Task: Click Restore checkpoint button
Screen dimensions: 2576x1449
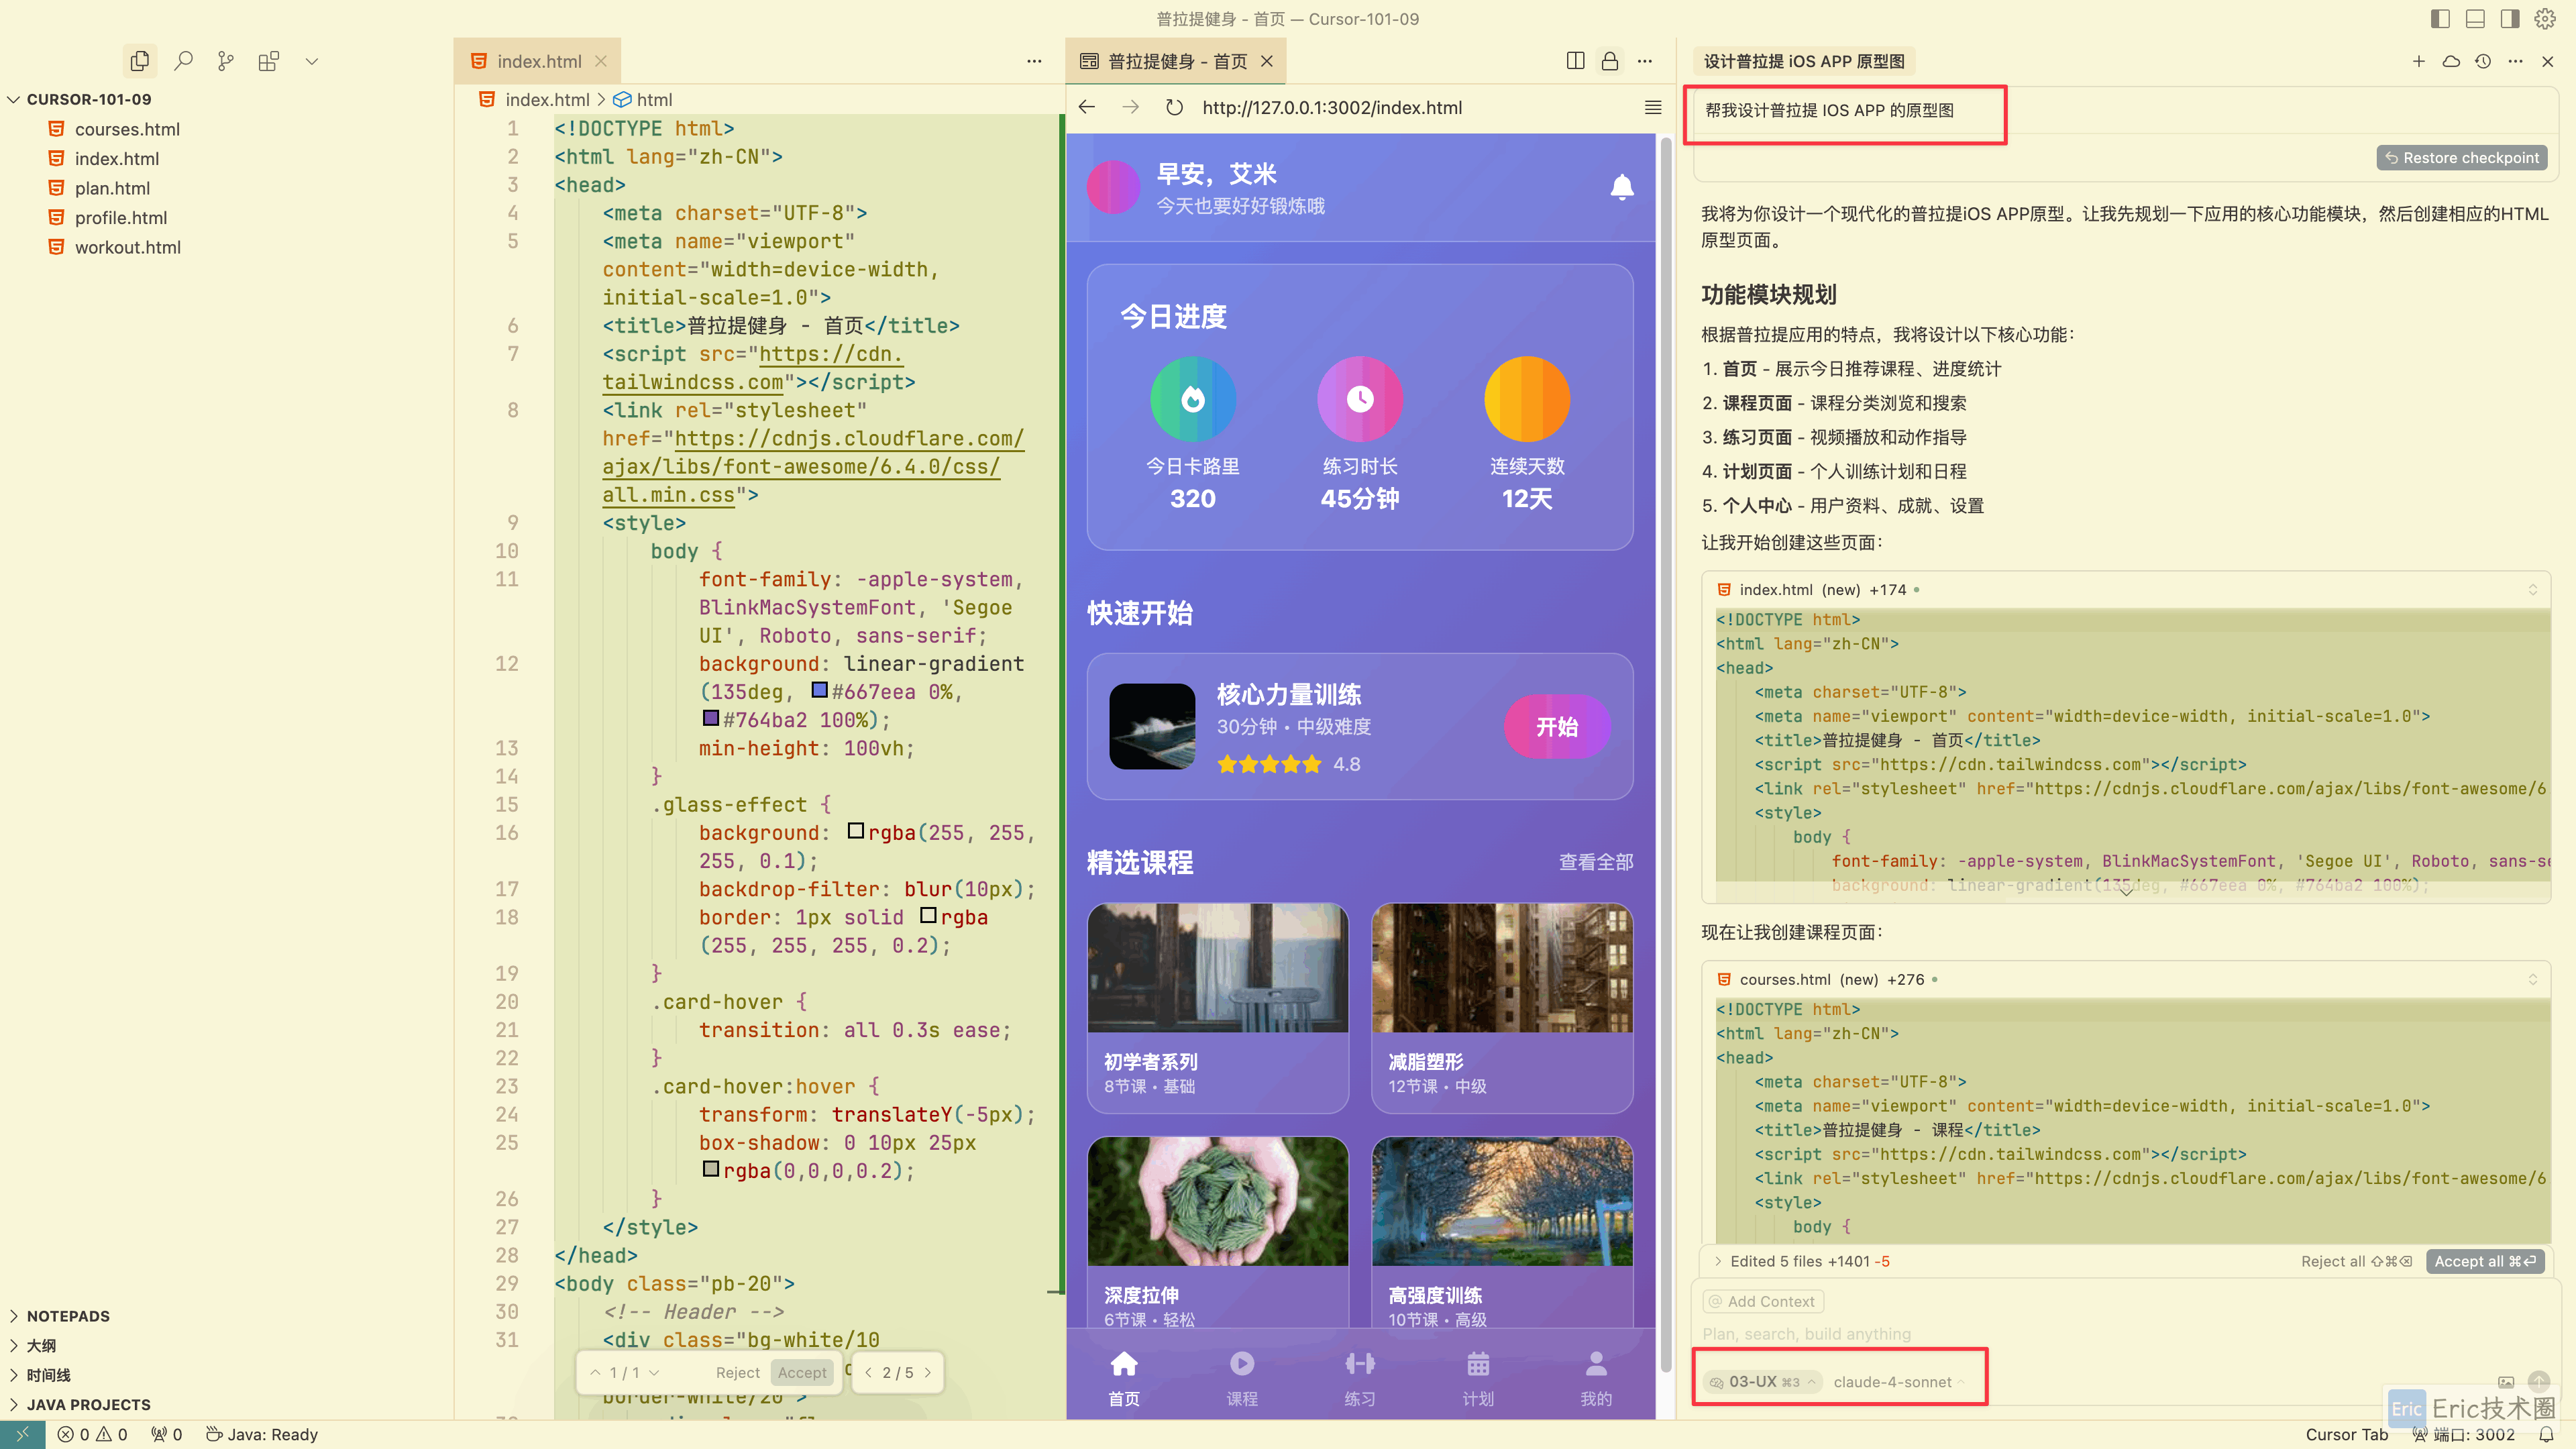Action: 2462,158
